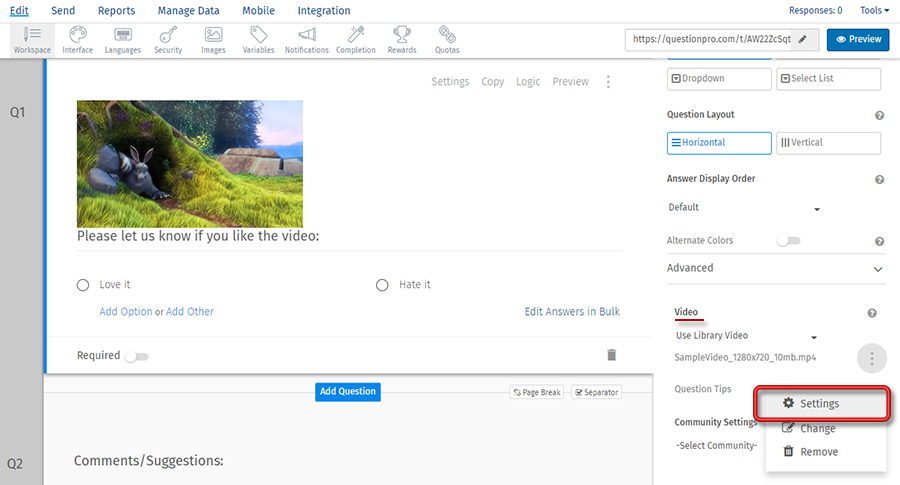Image resolution: width=900 pixels, height=485 pixels.
Task: Click the question Logic link
Action: 528,82
